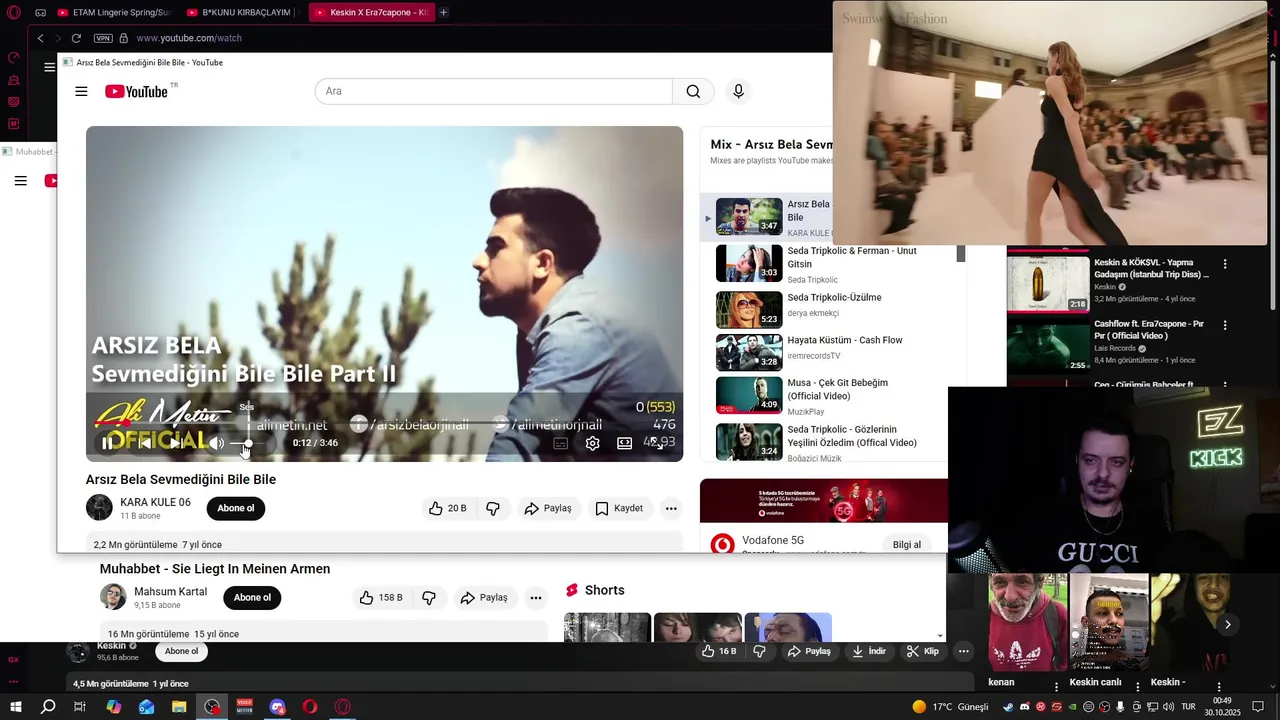Switch to B*KUNU KIRBAÇLAYIM tab
The width and height of the screenshot is (1280, 720).
point(245,12)
